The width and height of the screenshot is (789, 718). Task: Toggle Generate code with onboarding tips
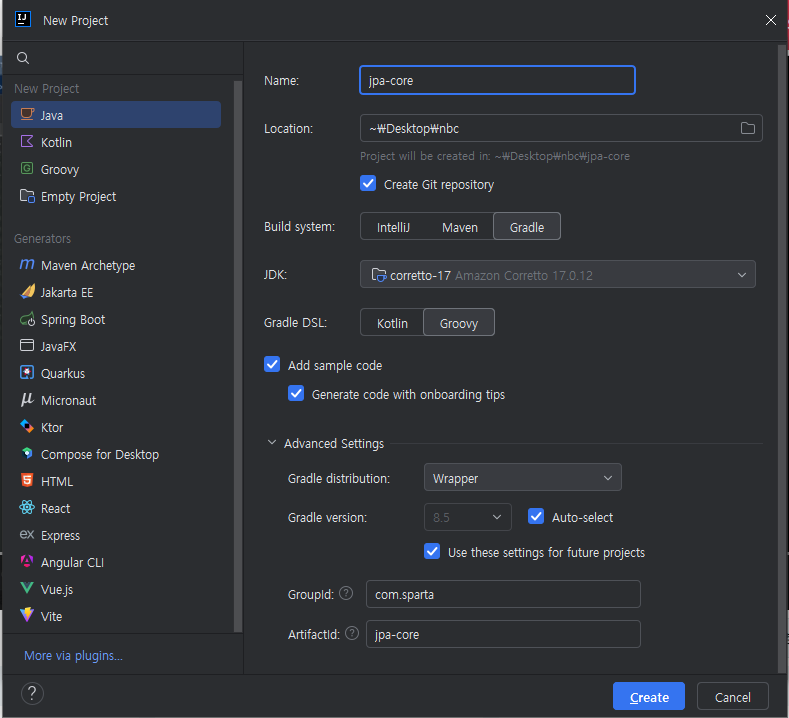(x=296, y=393)
